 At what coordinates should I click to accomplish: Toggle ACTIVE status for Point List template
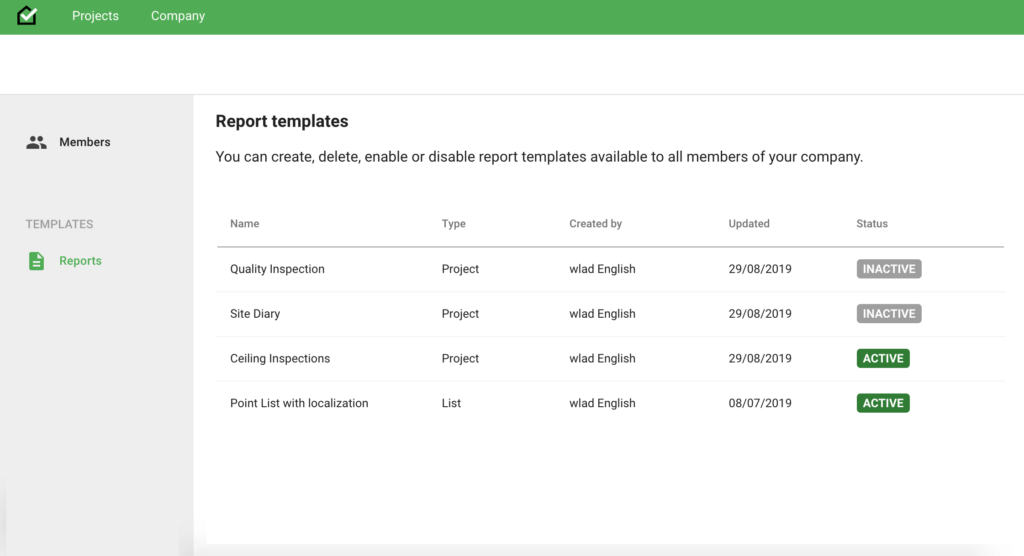pos(883,404)
